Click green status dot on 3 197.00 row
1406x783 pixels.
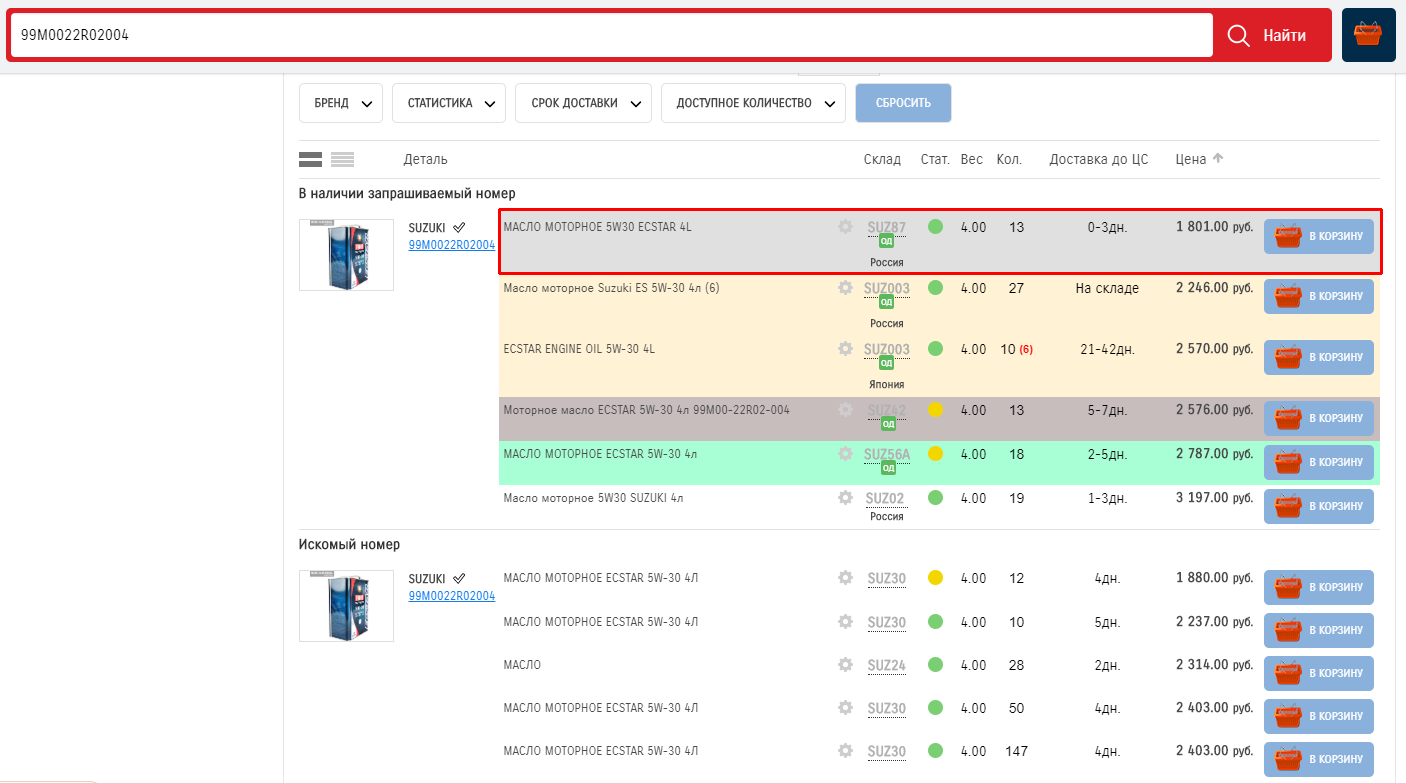tap(936, 498)
